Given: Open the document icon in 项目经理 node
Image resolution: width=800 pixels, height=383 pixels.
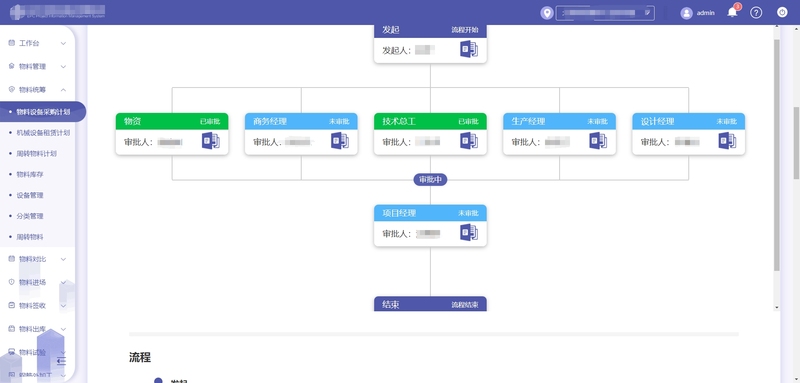Looking at the screenshot, I should [x=469, y=233].
